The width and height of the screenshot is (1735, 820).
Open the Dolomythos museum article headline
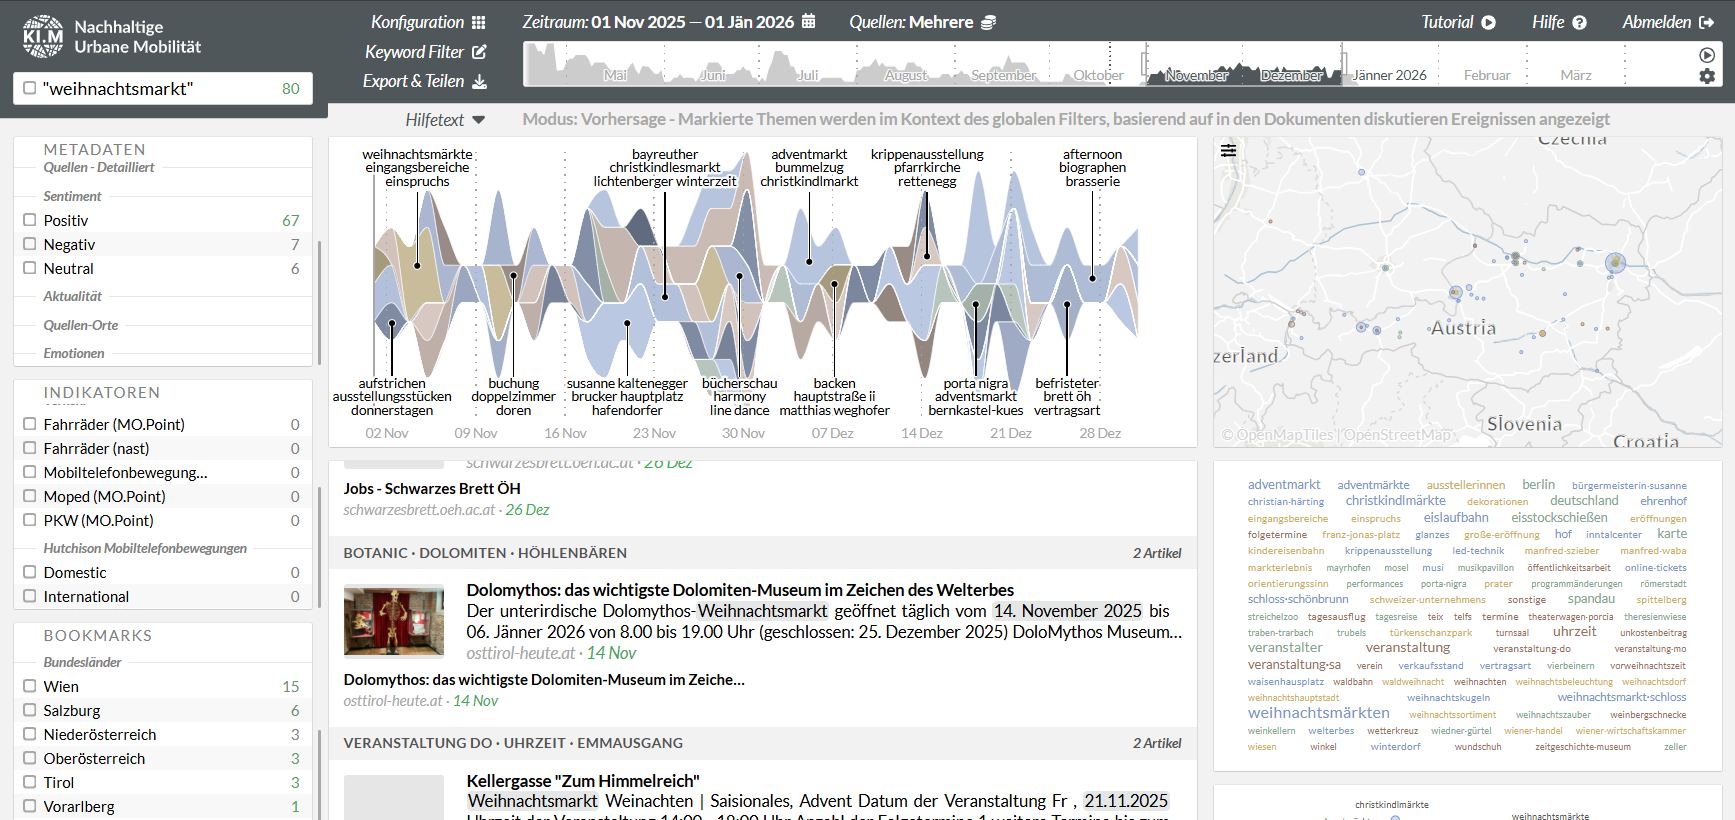point(739,590)
